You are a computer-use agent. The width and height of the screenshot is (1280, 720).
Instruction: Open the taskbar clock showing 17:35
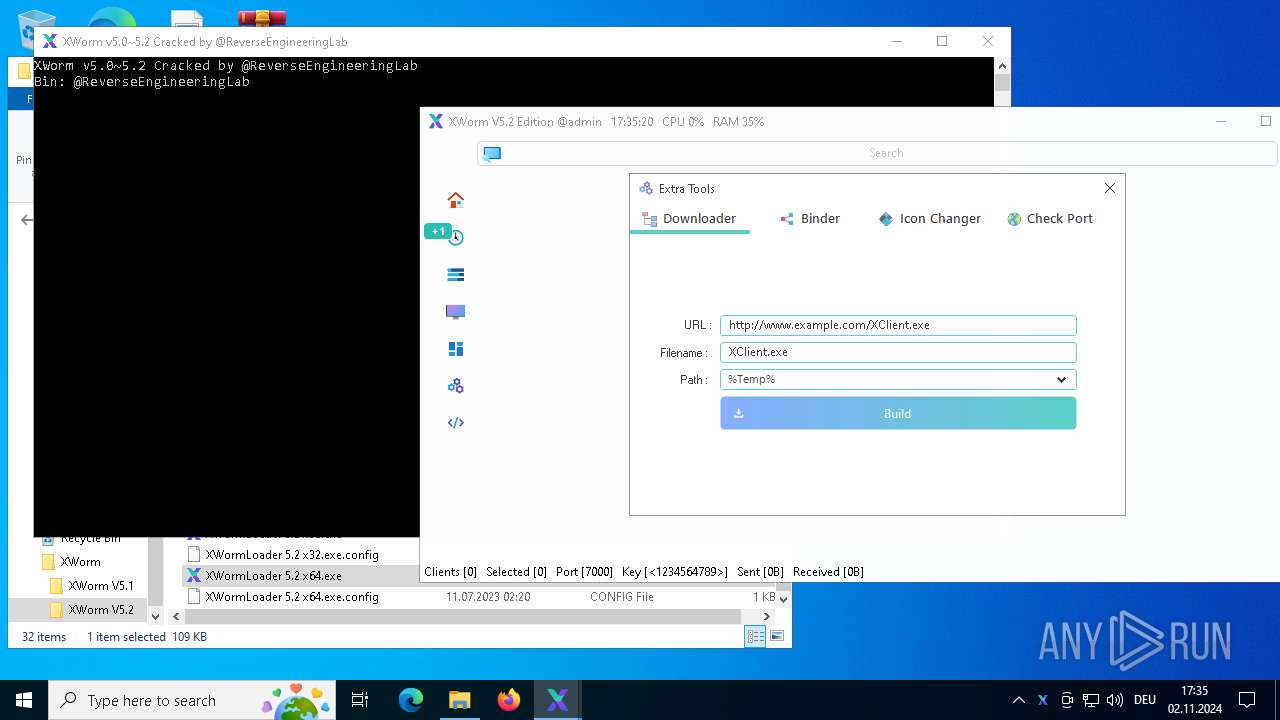tap(1194, 700)
